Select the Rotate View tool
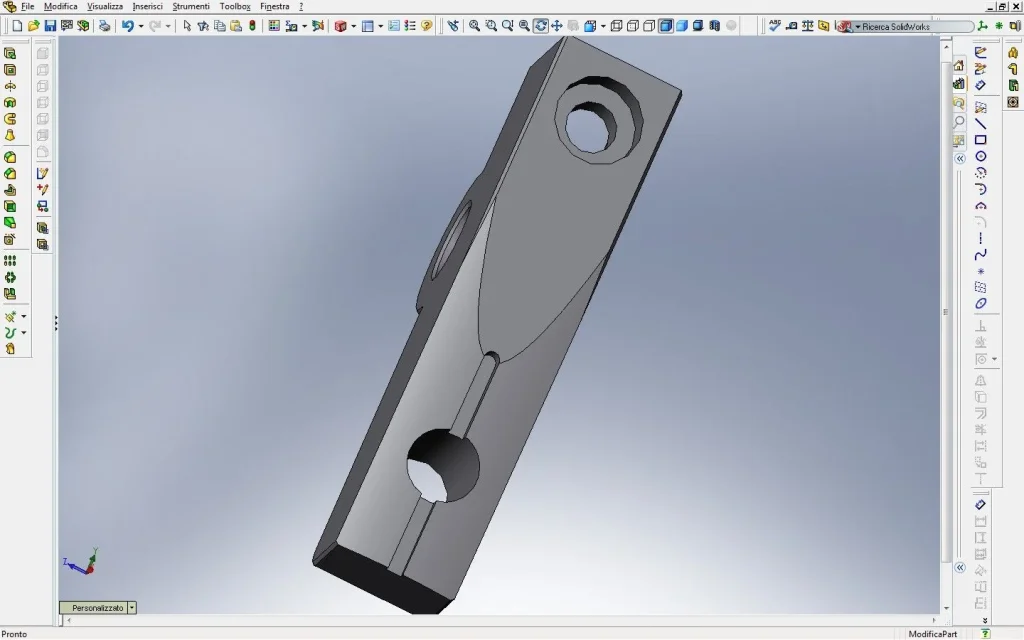 (541, 26)
